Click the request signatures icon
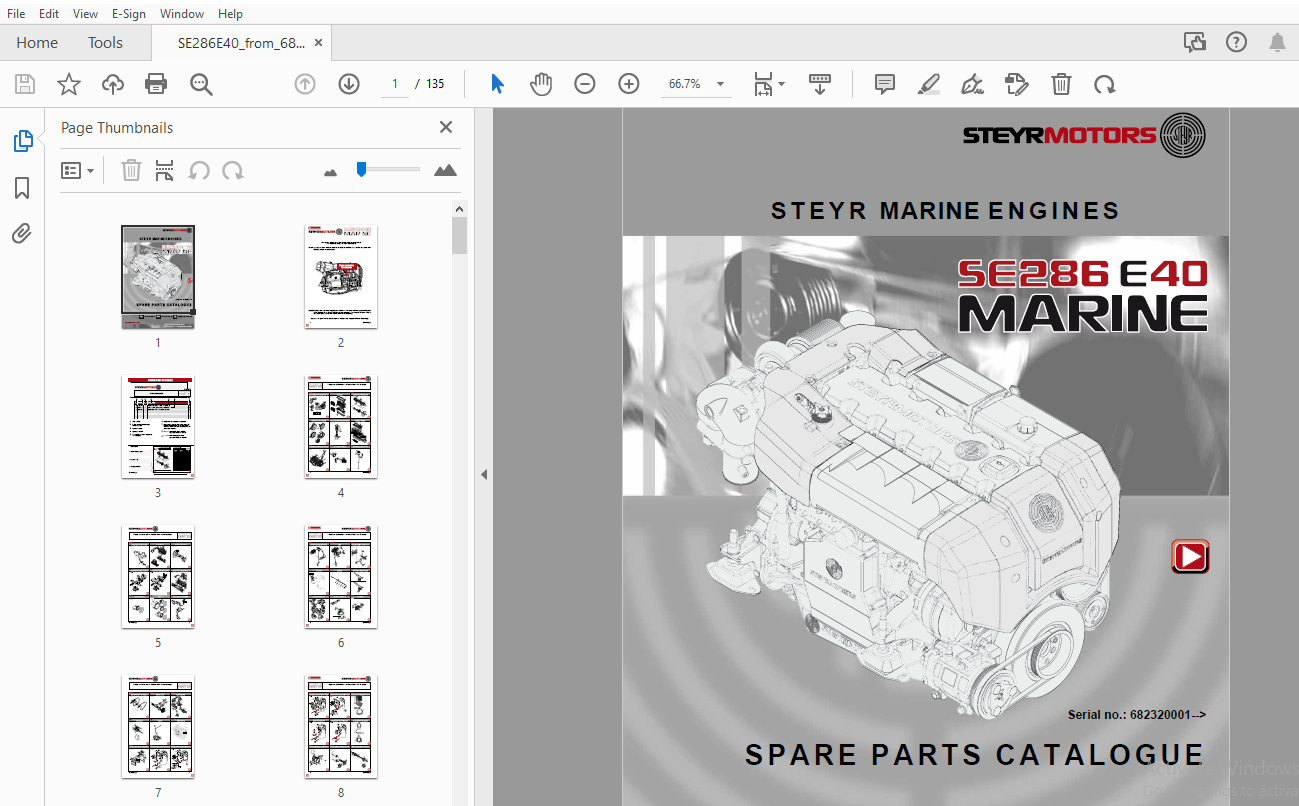Screen dimensions: 1299x806 pos(1017,85)
